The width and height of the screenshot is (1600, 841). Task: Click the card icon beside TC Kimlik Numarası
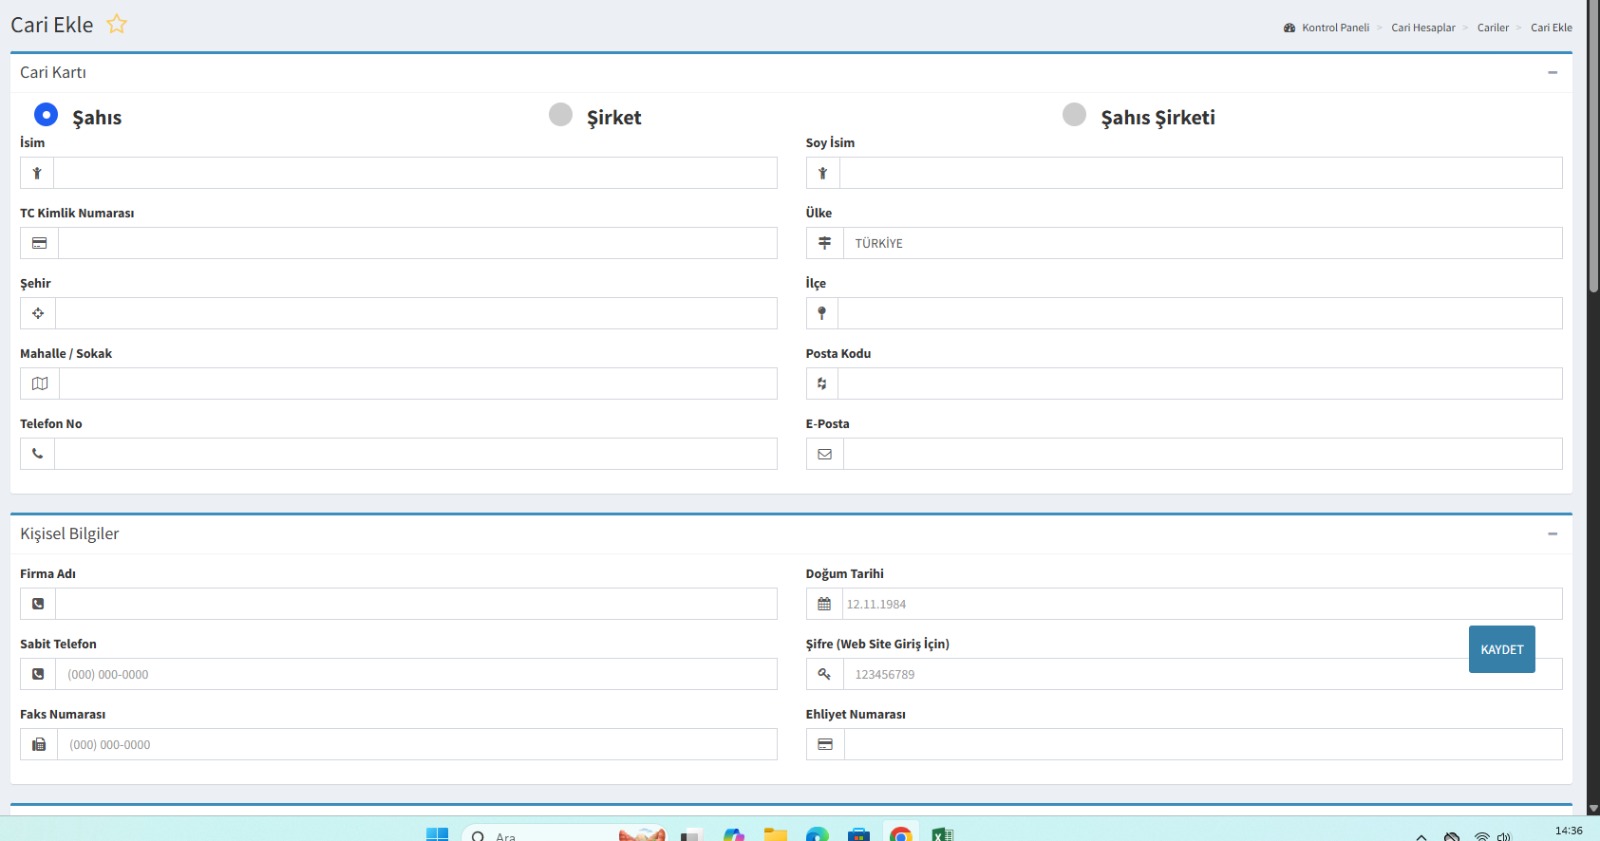click(x=39, y=243)
